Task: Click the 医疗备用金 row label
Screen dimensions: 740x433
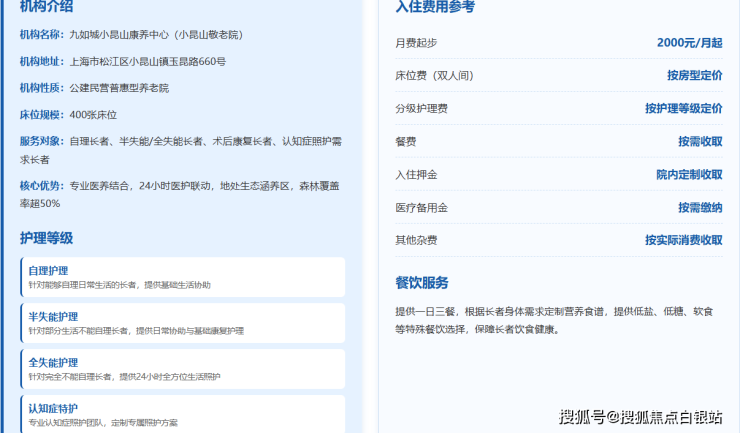Action: pos(421,208)
